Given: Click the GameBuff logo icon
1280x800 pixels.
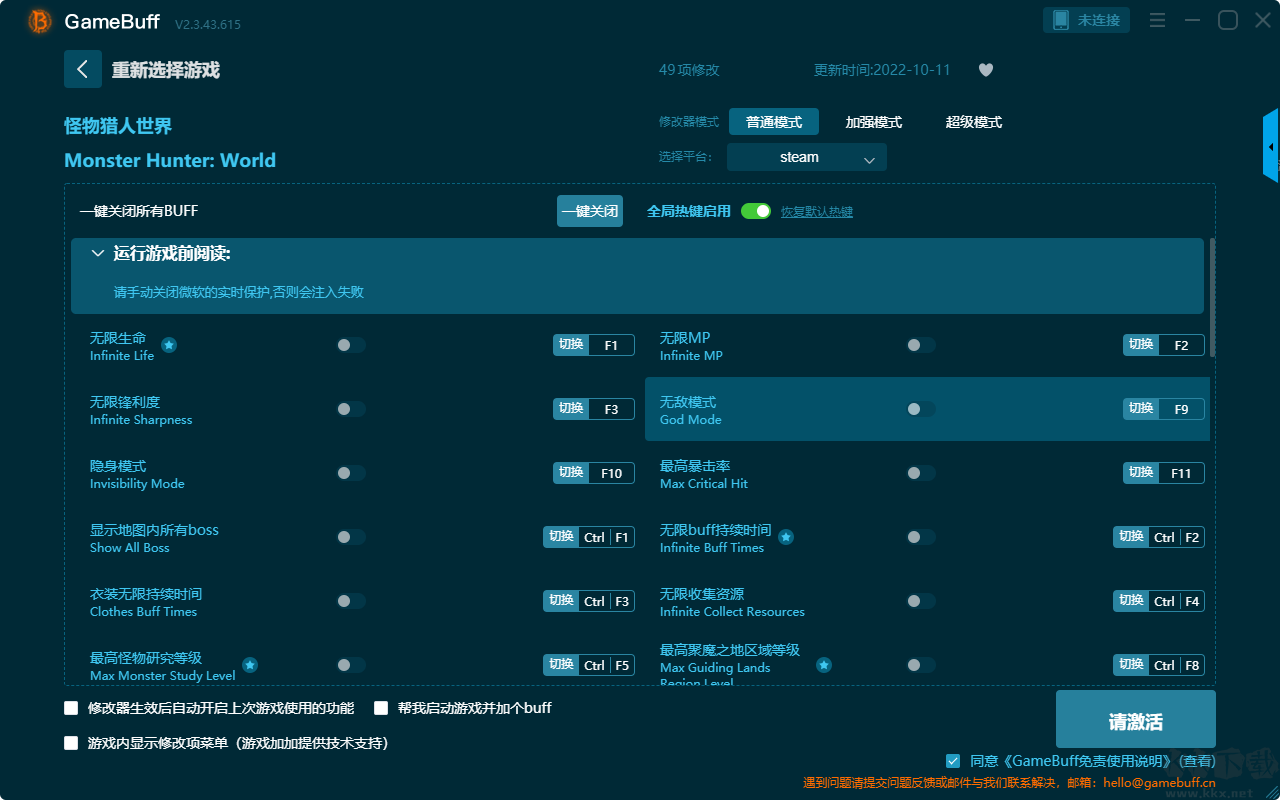Looking at the screenshot, I should pos(40,21).
